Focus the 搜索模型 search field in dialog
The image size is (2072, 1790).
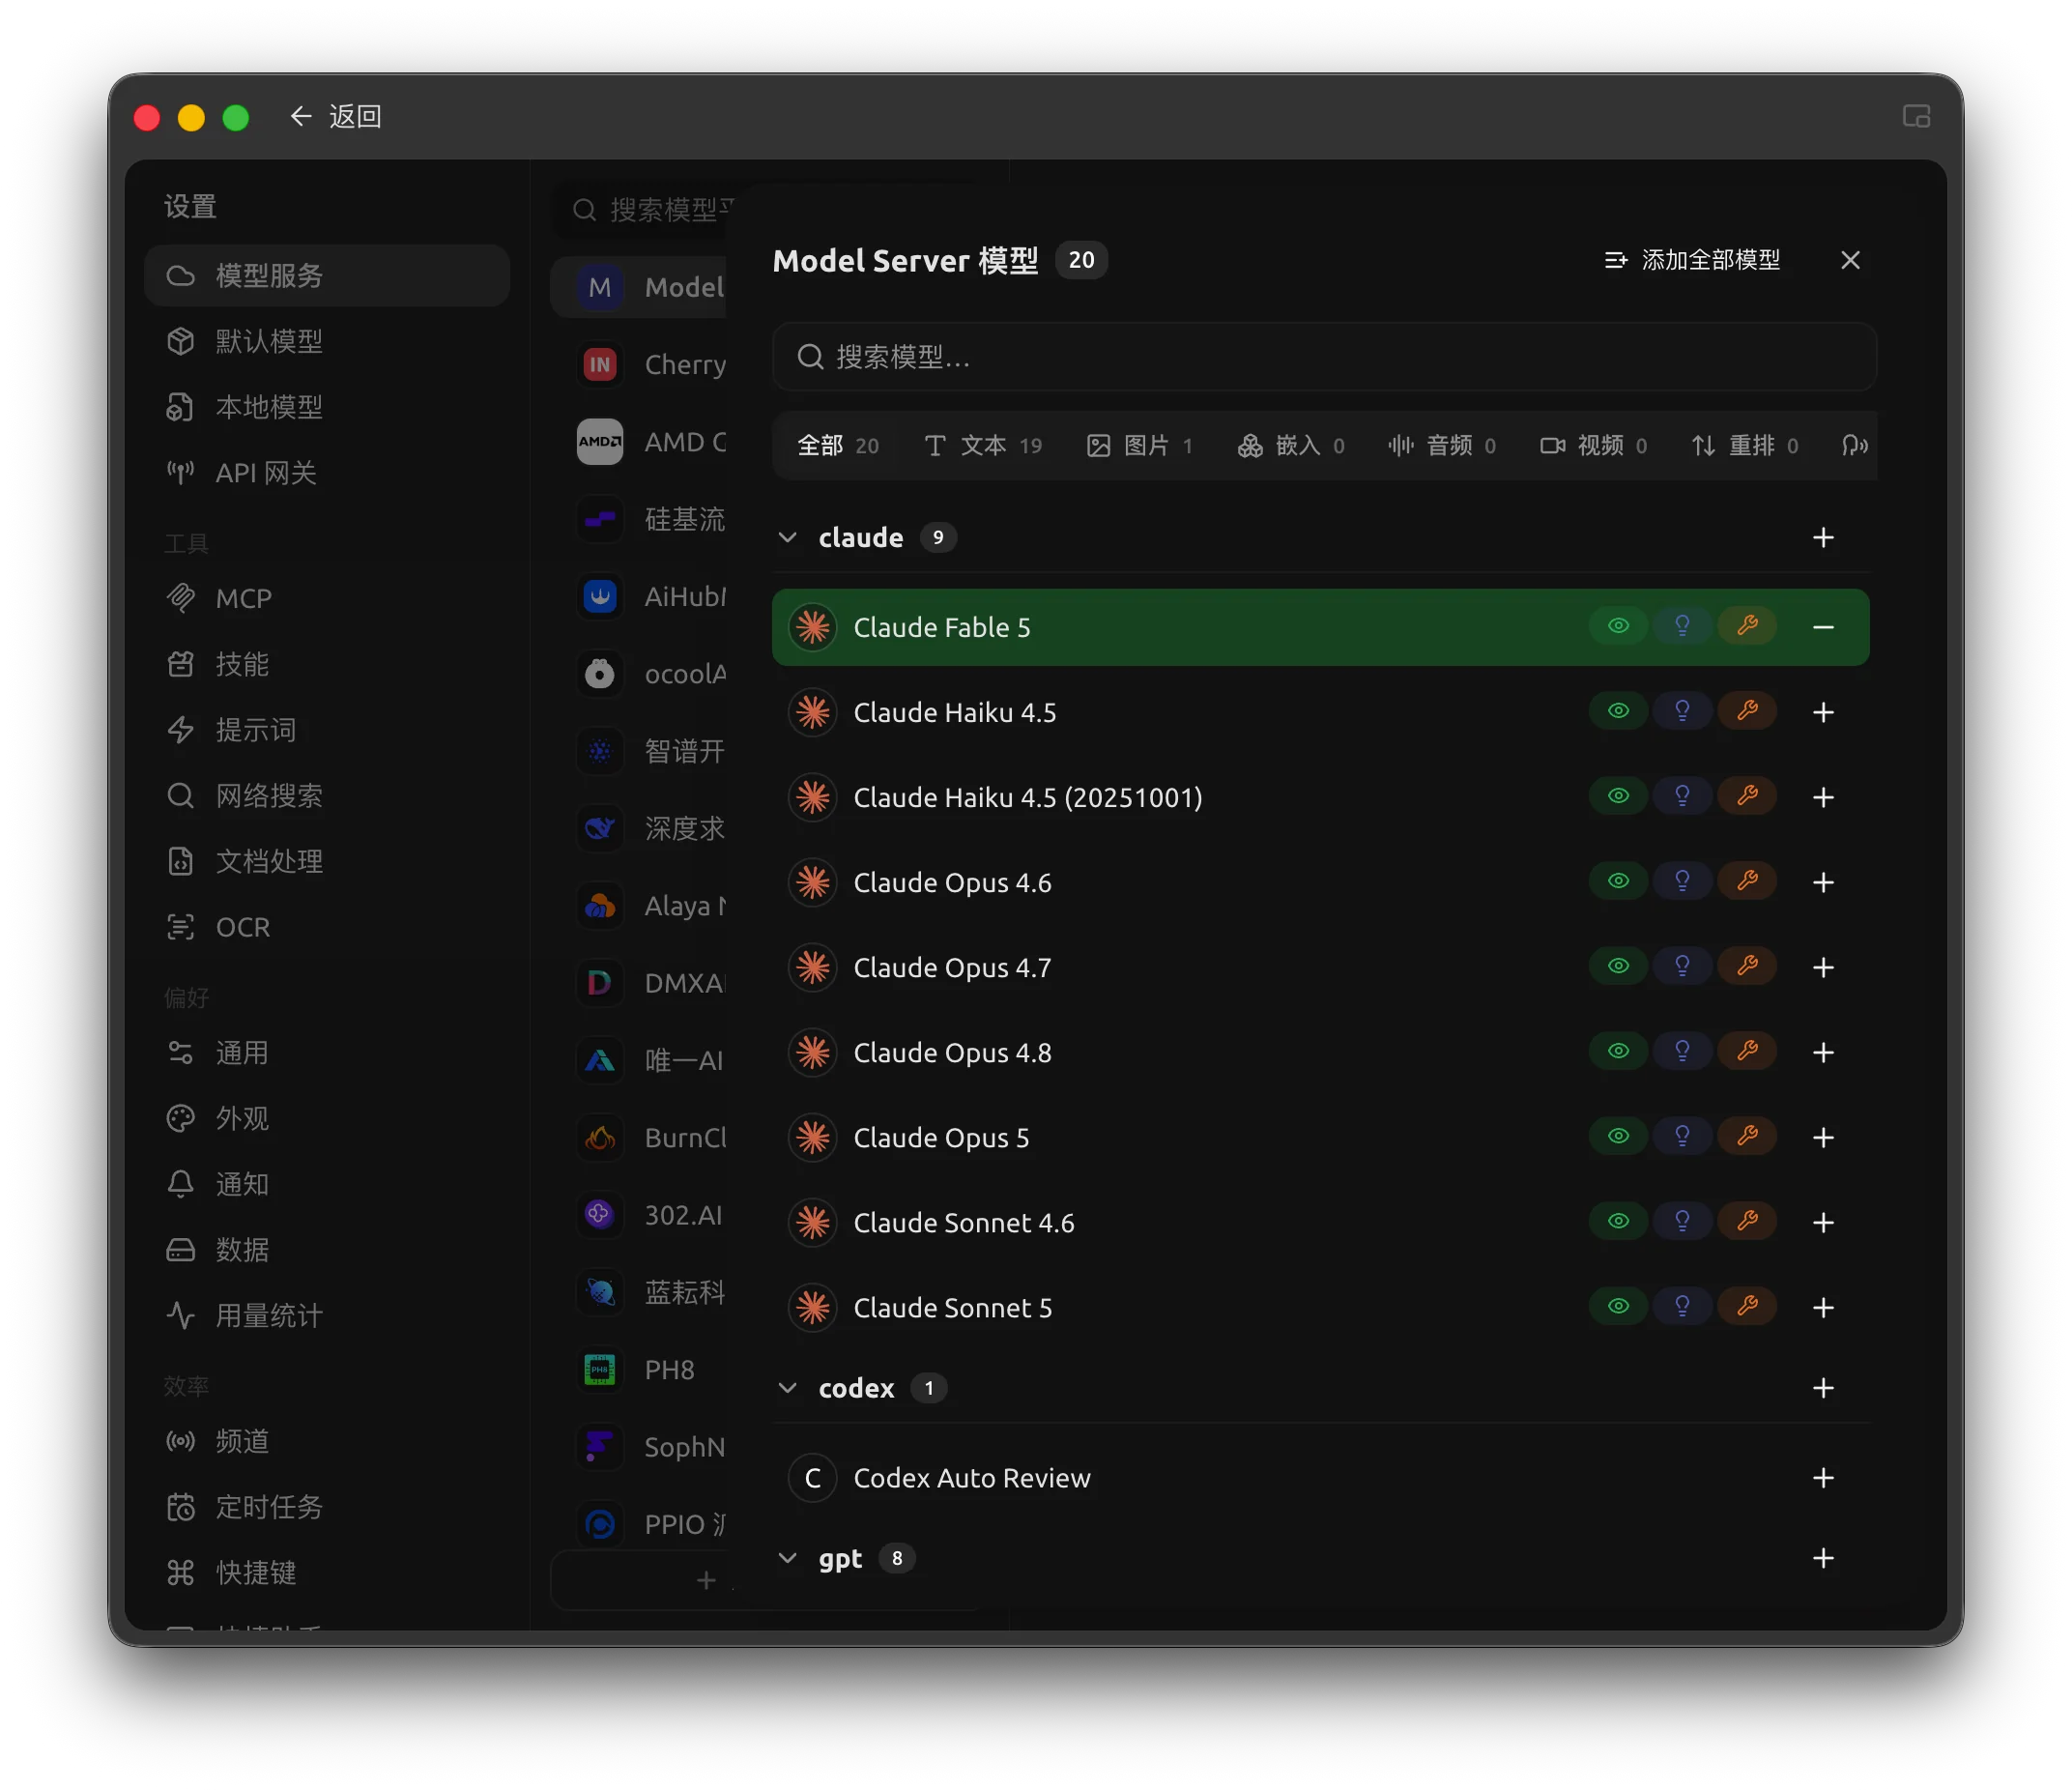[x=1324, y=357]
